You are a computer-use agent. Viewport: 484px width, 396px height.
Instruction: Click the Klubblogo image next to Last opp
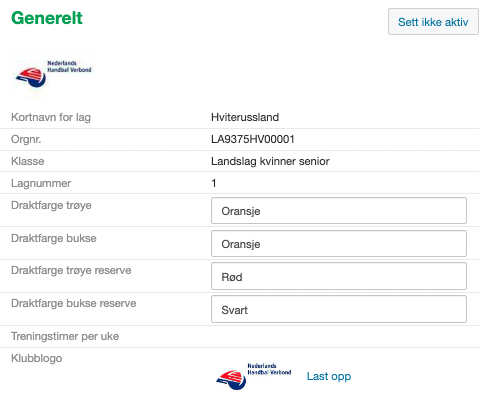pyautogui.click(x=254, y=376)
